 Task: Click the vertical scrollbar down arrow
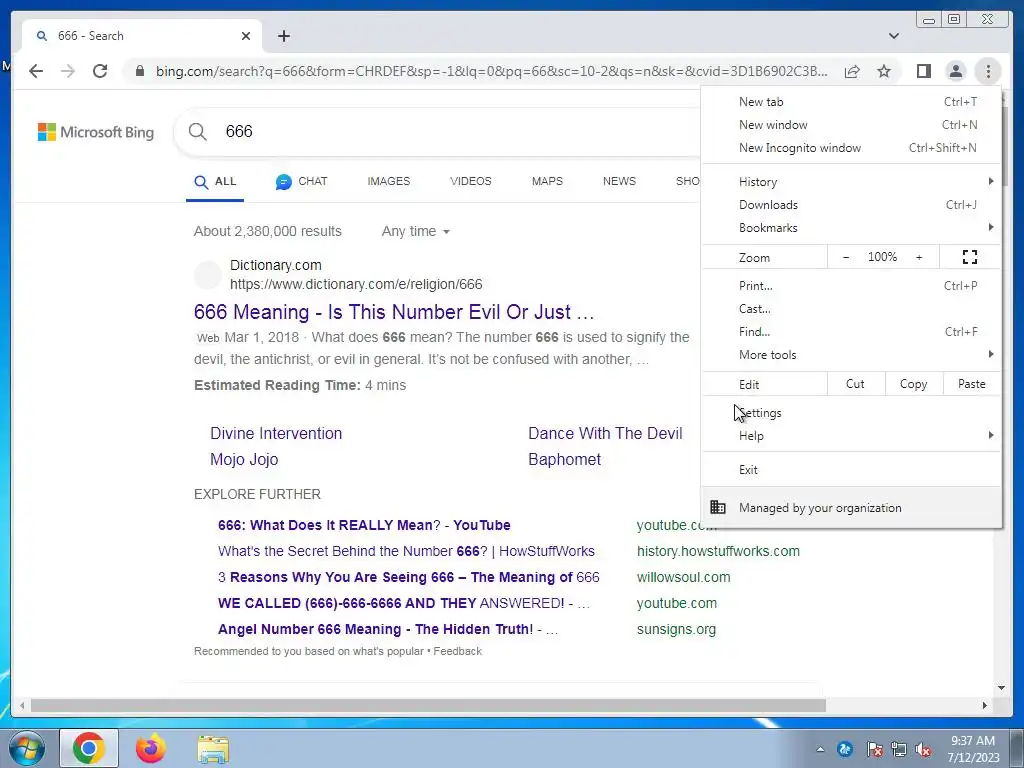[1001, 688]
